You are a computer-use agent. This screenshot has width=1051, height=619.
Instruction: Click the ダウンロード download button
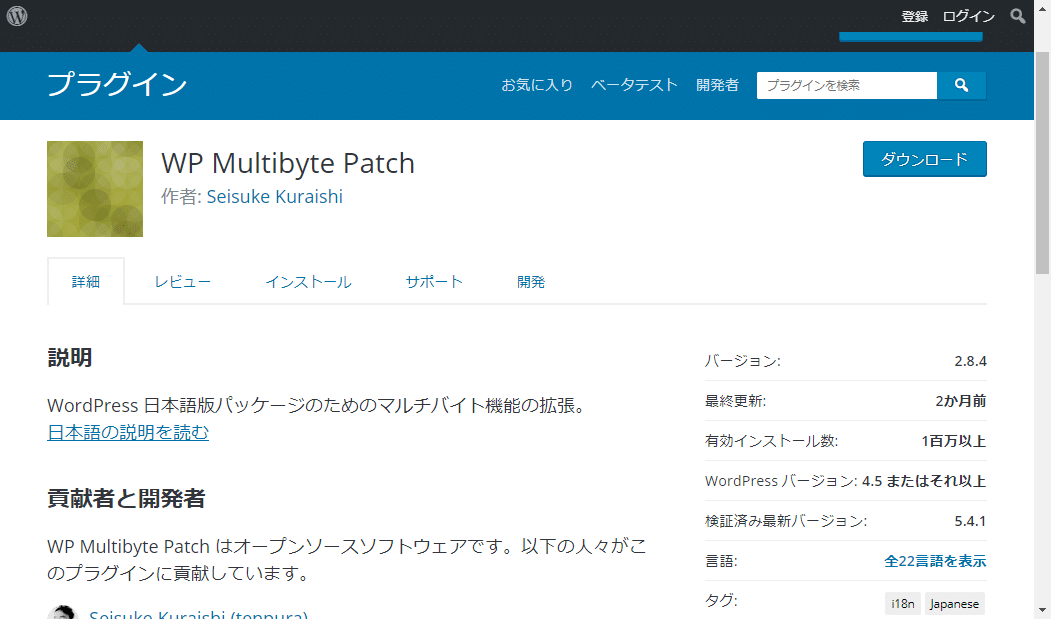coord(924,159)
